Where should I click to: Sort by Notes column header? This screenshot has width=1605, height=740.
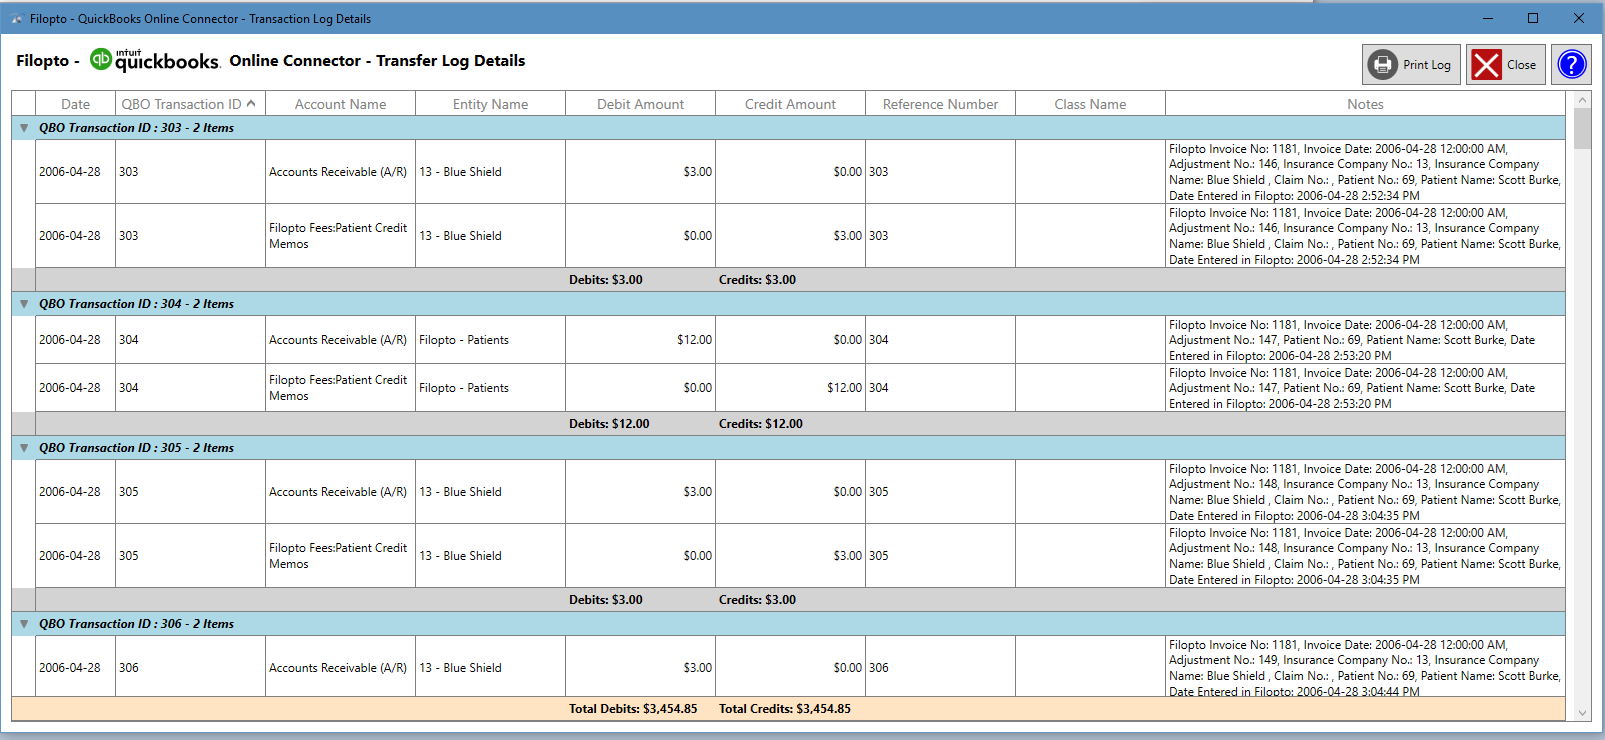[x=1365, y=104]
